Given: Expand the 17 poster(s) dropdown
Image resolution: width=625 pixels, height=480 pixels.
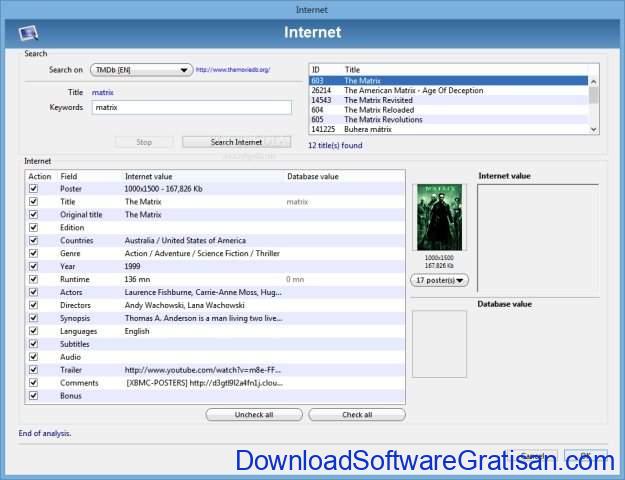Looking at the screenshot, I should point(440,281).
